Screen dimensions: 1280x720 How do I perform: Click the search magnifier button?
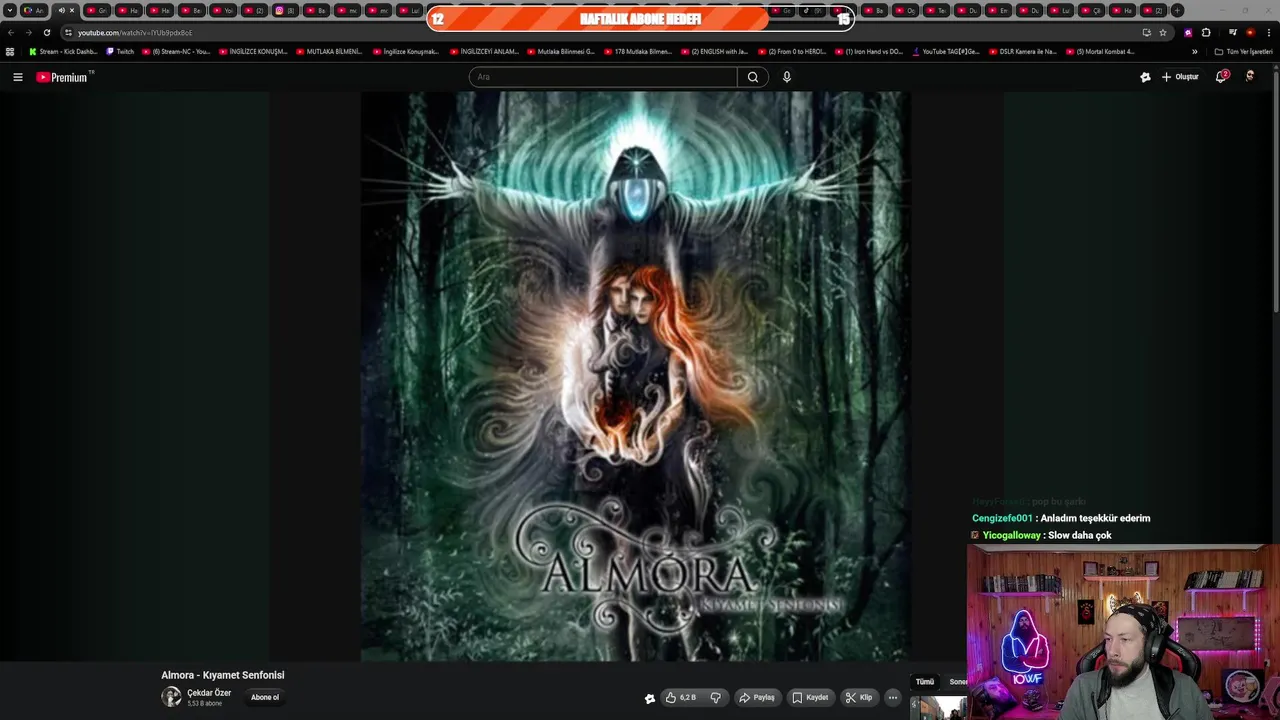pyautogui.click(x=753, y=77)
